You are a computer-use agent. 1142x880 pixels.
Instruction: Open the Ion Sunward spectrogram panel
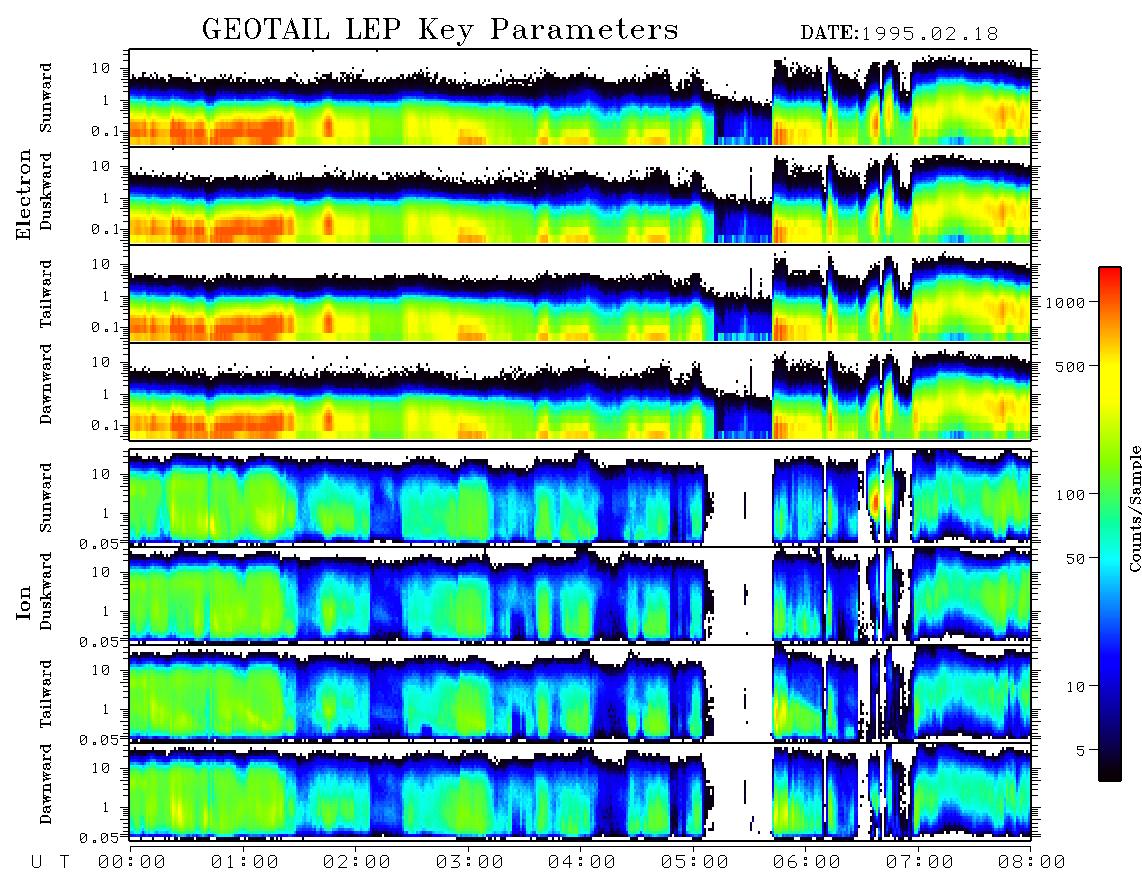click(580, 497)
